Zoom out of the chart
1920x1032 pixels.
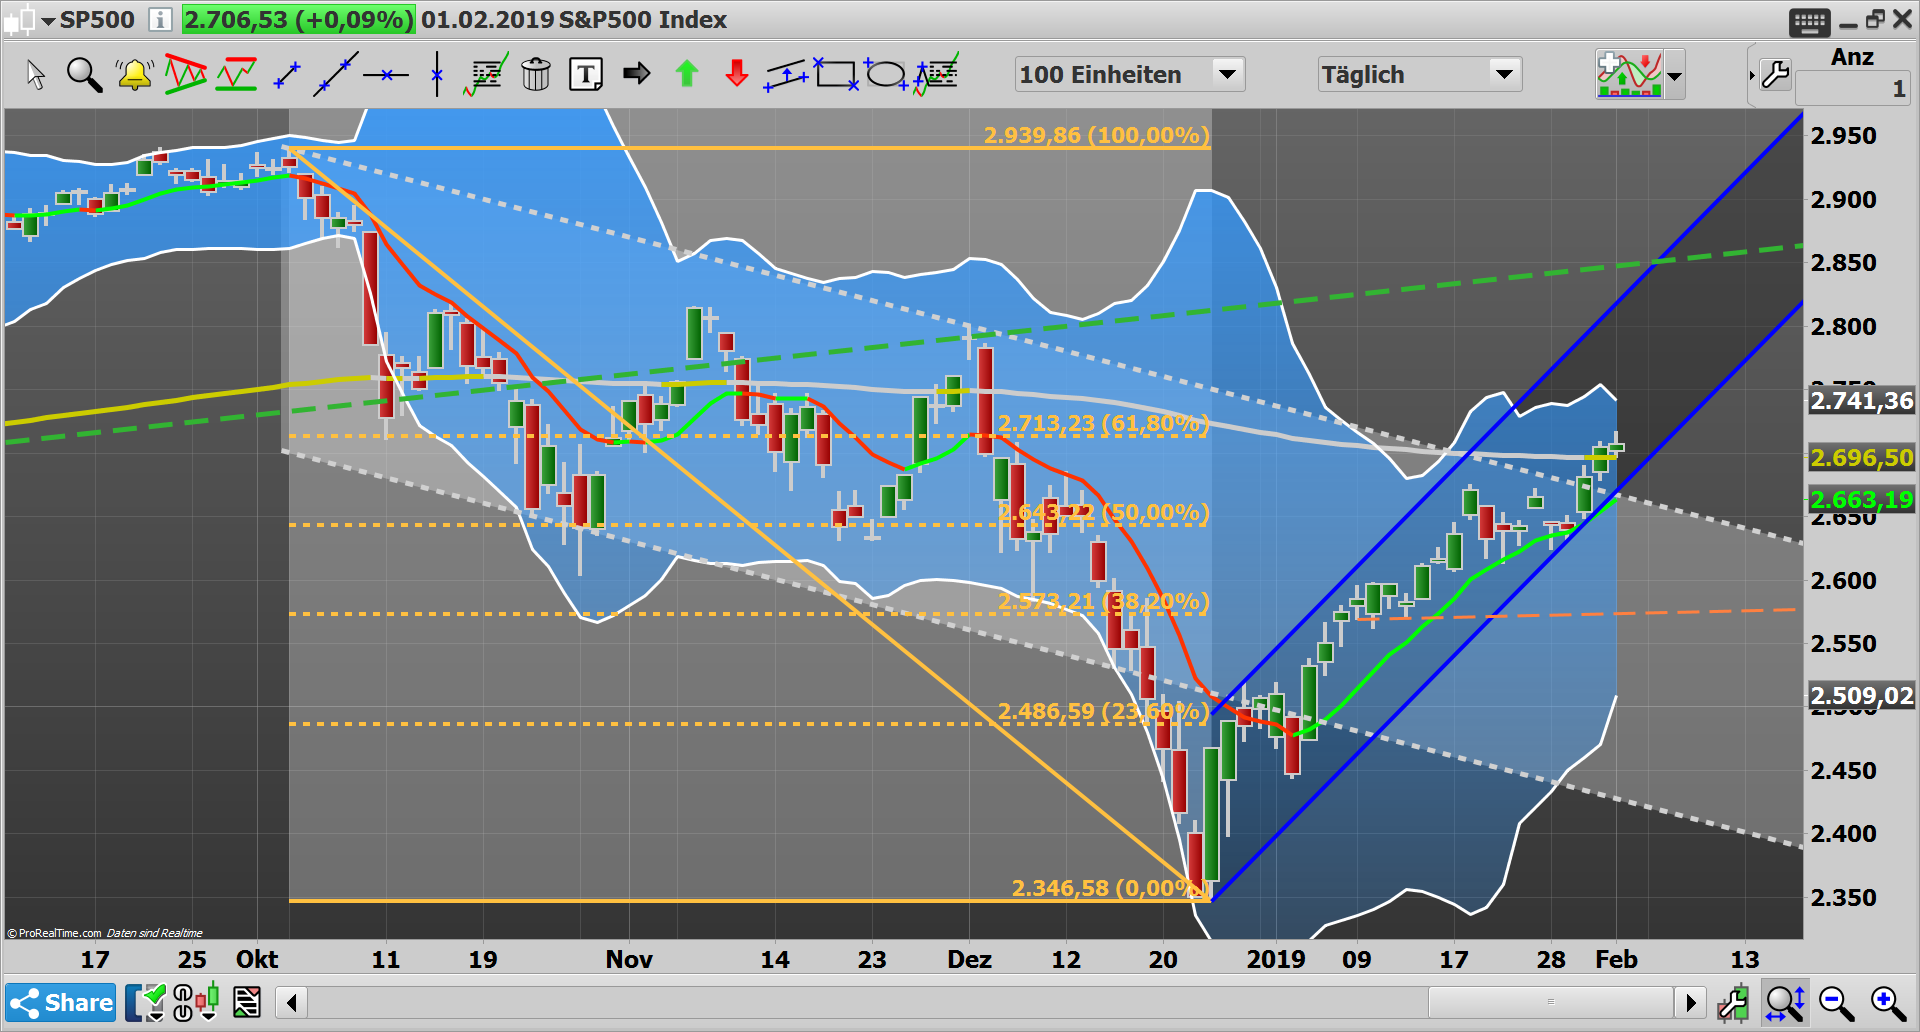1837,1002
